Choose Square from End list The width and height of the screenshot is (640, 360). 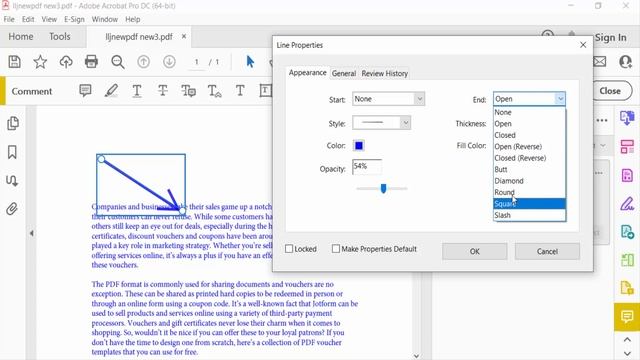click(x=529, y=203)
